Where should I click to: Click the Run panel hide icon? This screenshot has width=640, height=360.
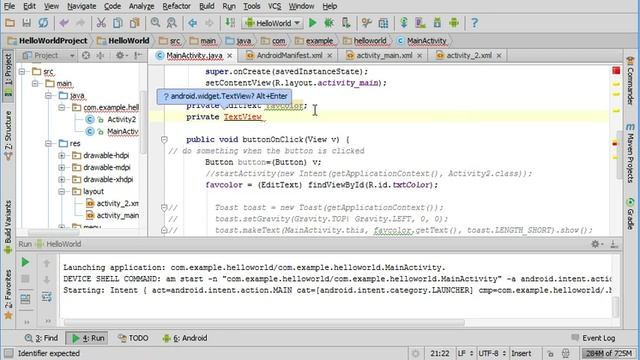613,244
